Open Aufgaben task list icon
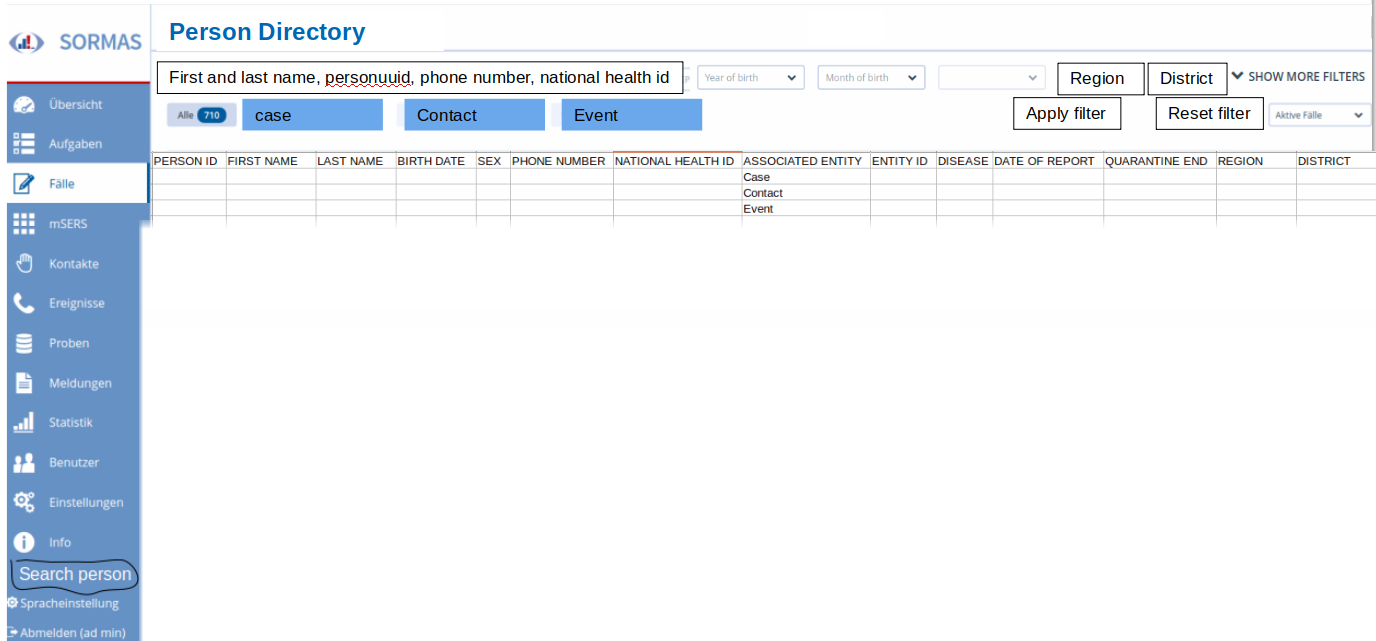 [25, 144]
